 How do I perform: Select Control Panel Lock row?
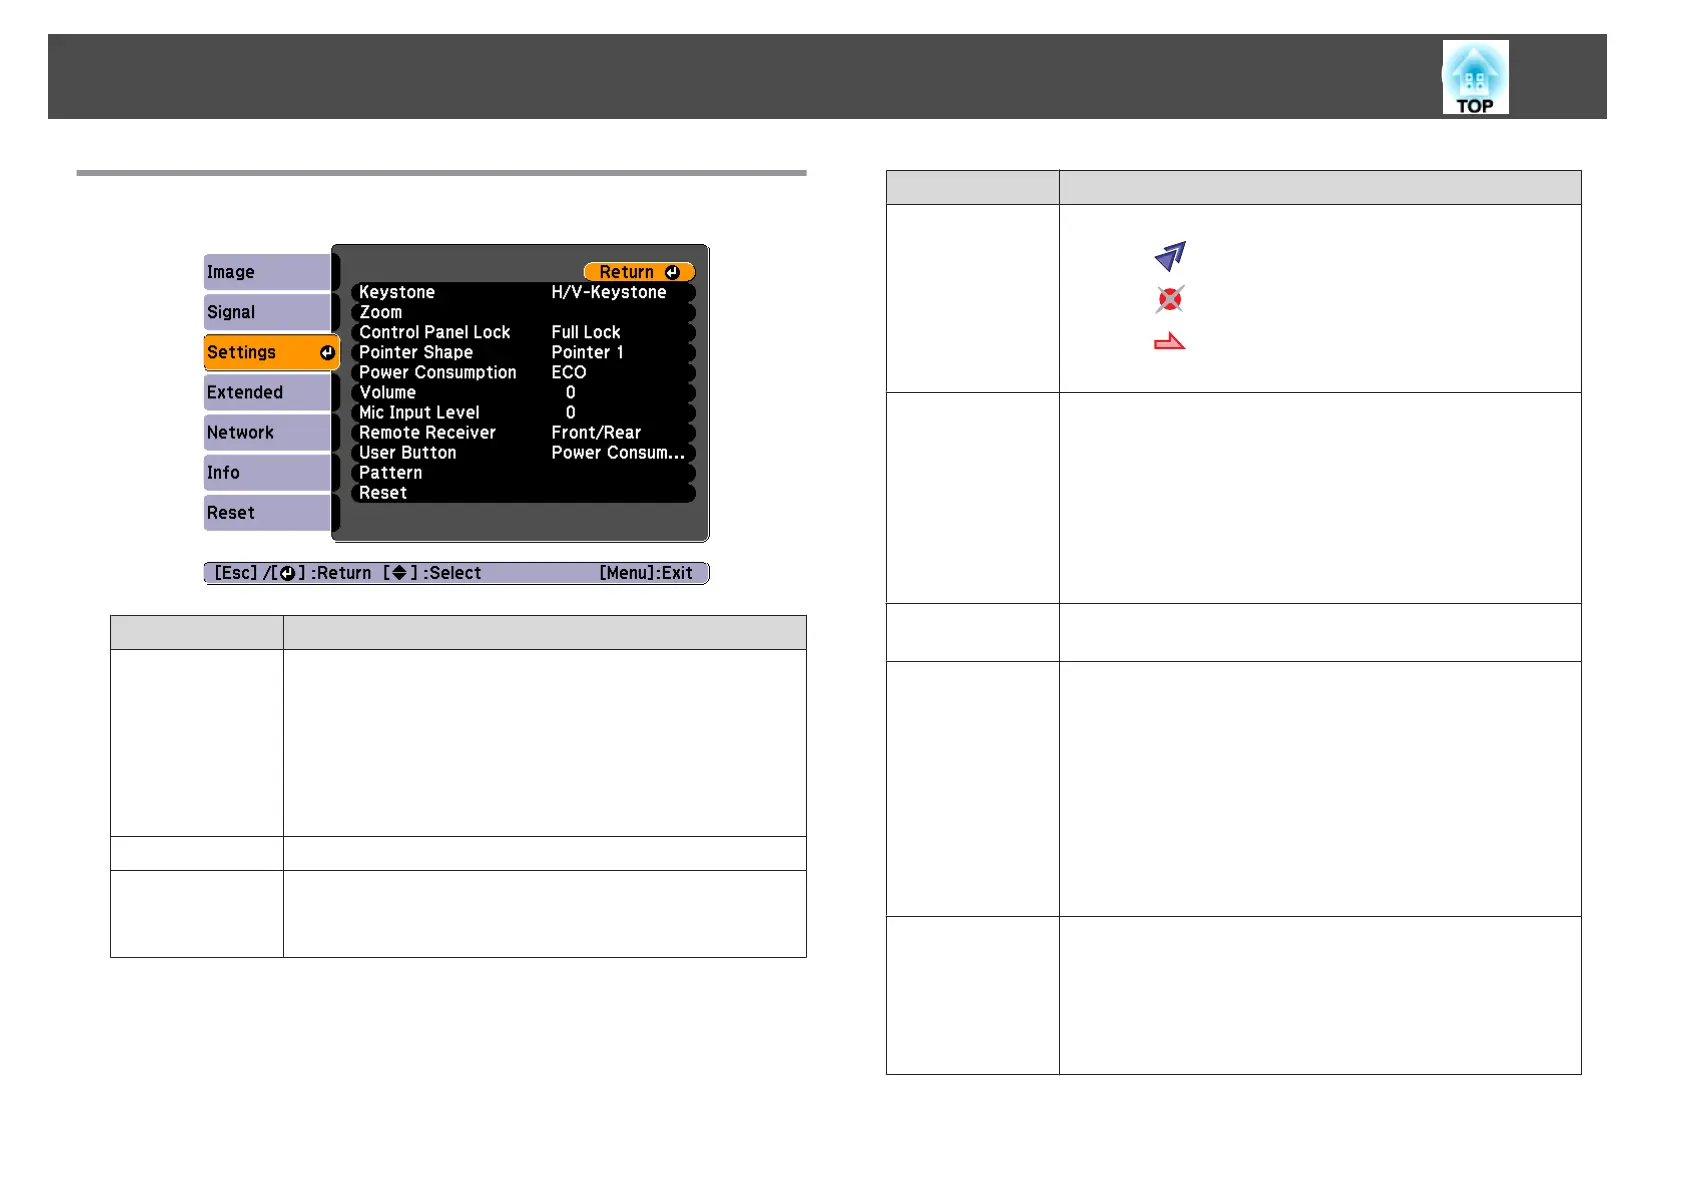[523, 332]
